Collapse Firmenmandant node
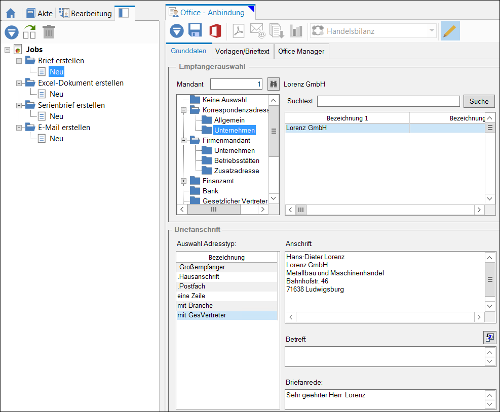Screen dimensions: 500x412 [x=183, y=141]
